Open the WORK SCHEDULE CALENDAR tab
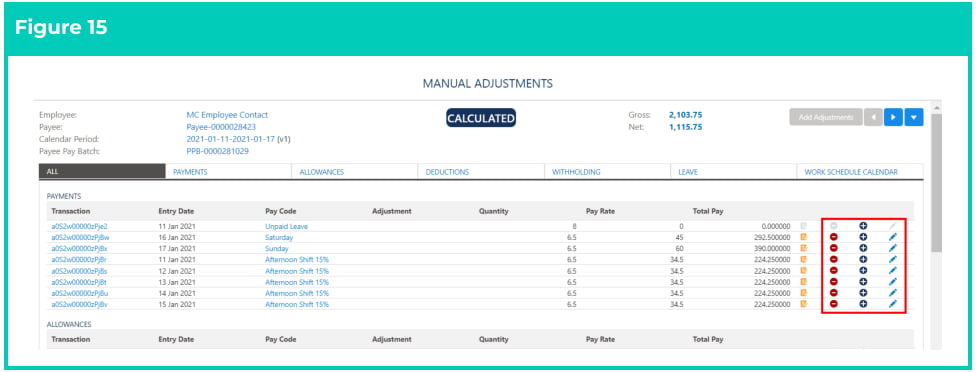 point(860,172)
